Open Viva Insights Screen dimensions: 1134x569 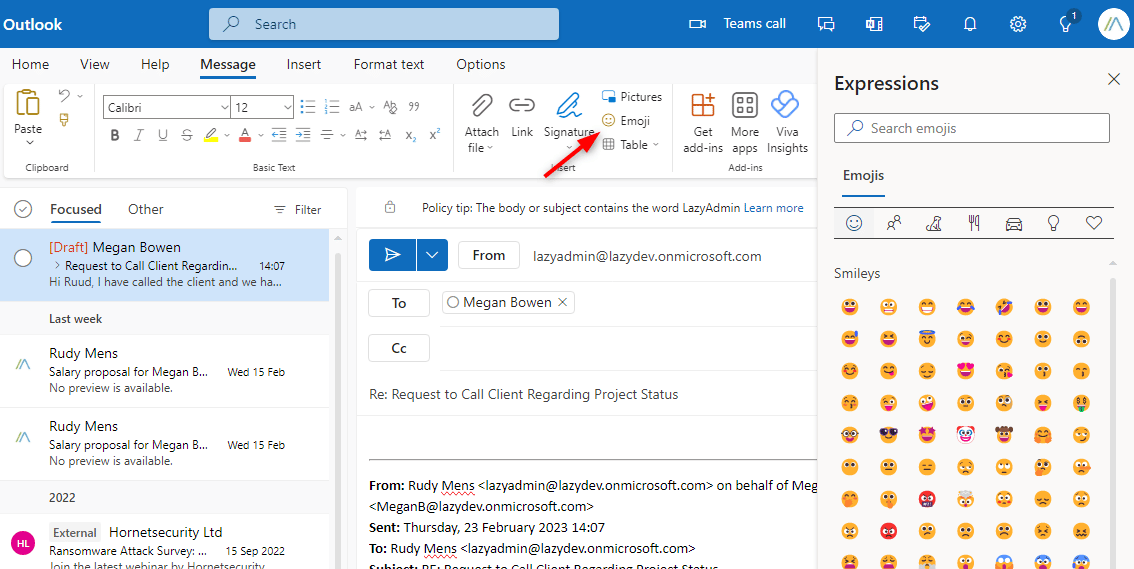click(x=786, y=122)
